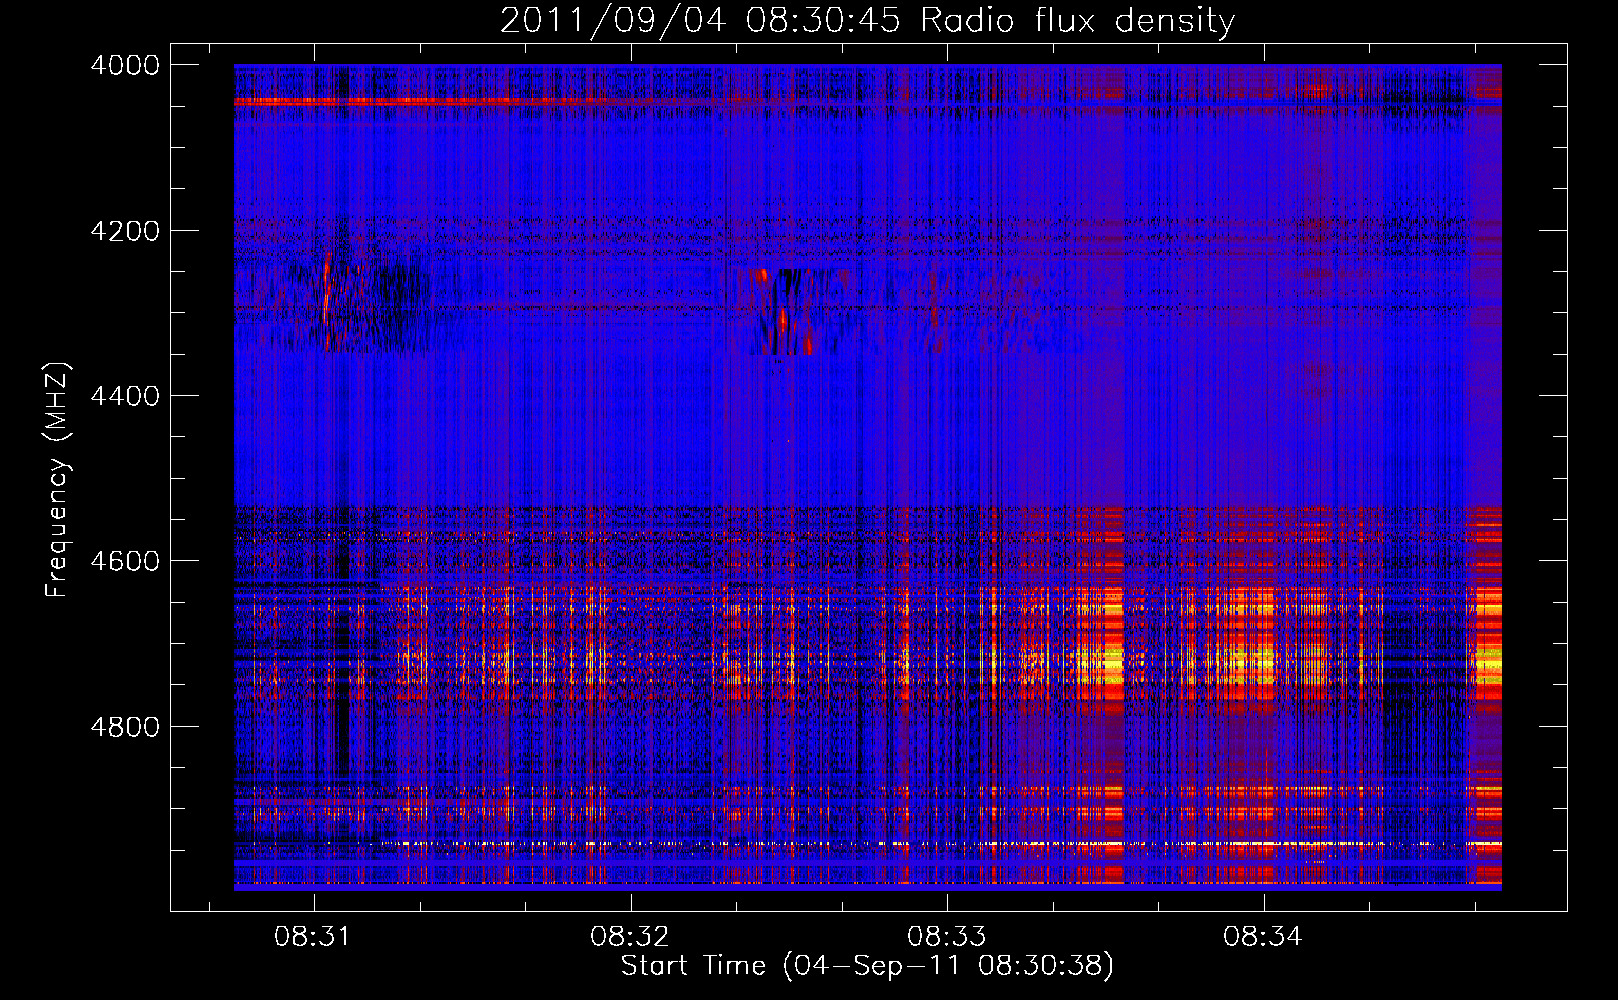This screenshot has height=1000, width=1618.
Task: Click the 4000 frequency tick label
Action: click(125, 65)
